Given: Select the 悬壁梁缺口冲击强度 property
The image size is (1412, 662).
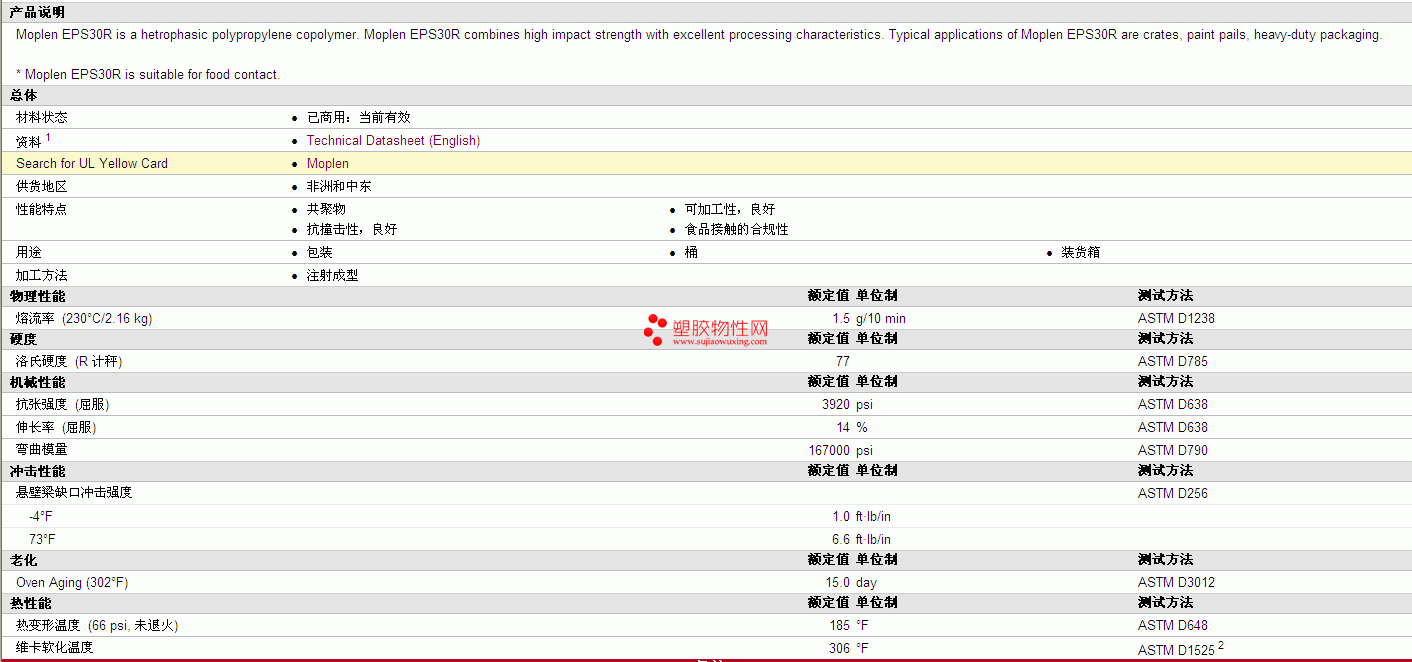Looking at the screenshot, I should click(x=74, y=493).
